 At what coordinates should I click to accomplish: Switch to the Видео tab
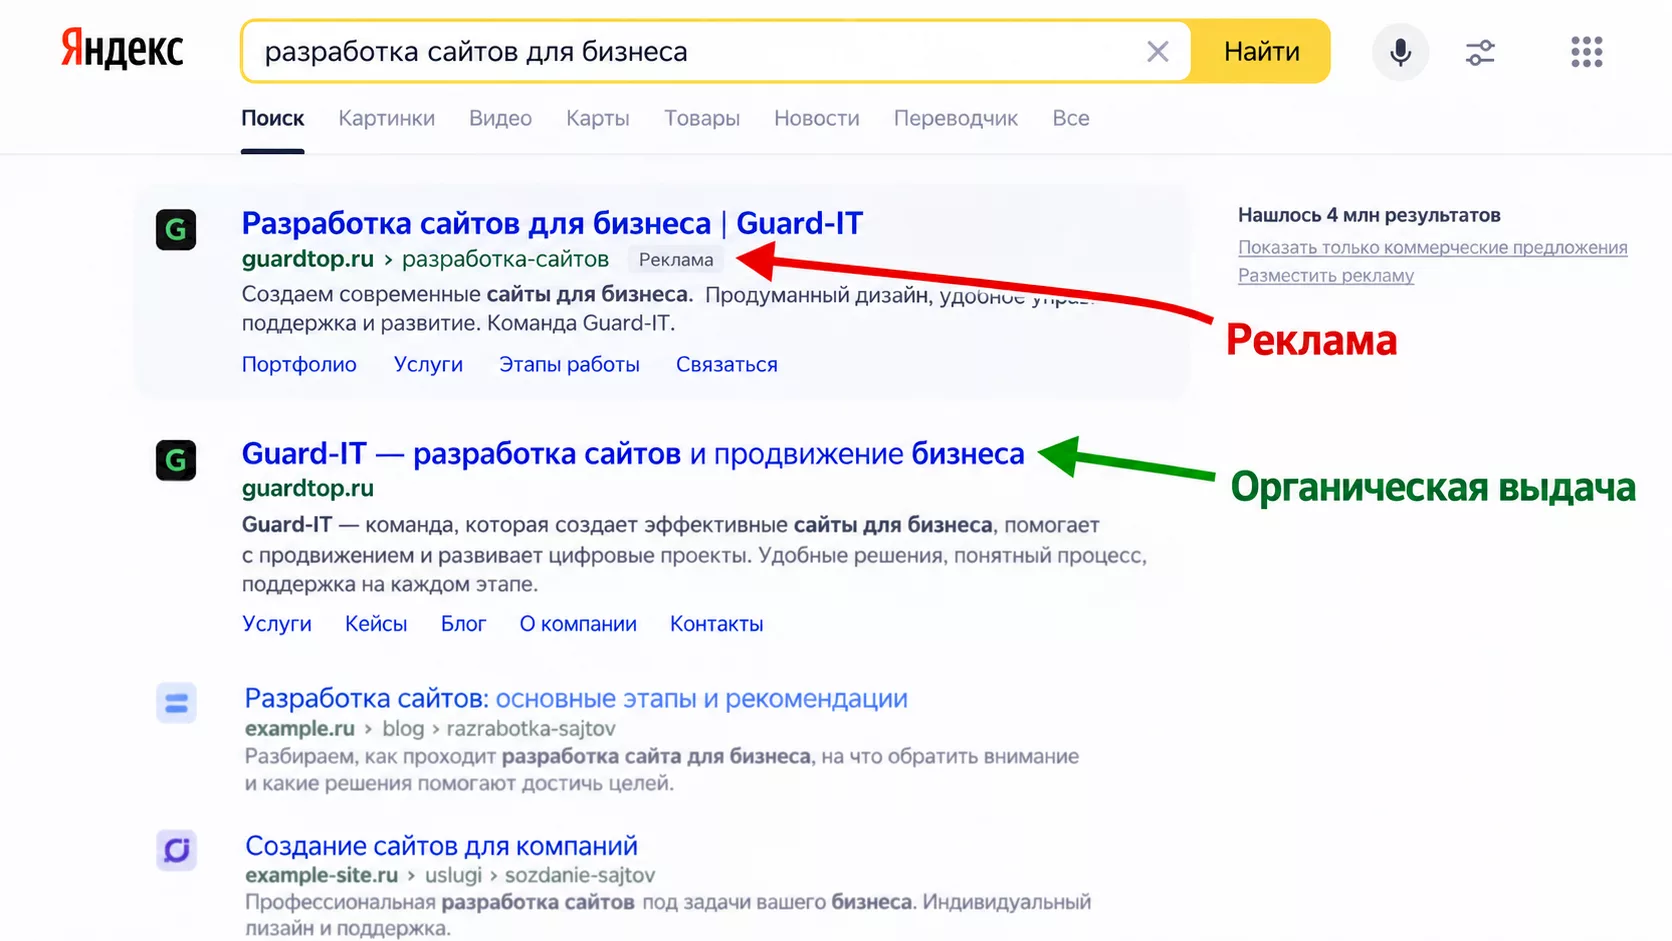pos(500,118)
